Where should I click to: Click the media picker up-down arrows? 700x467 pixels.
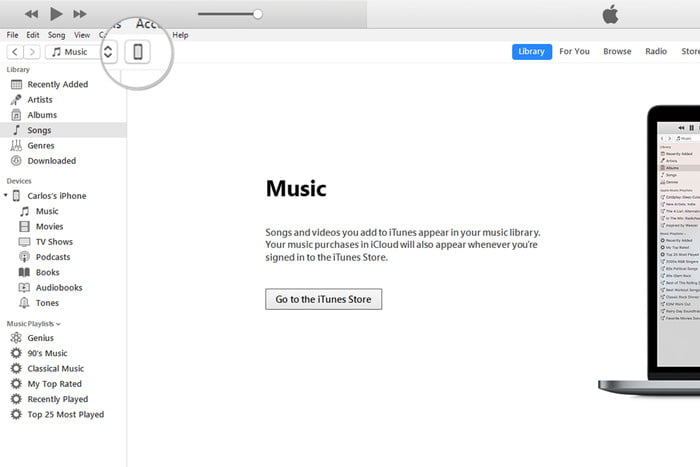(x=108, y=52)
